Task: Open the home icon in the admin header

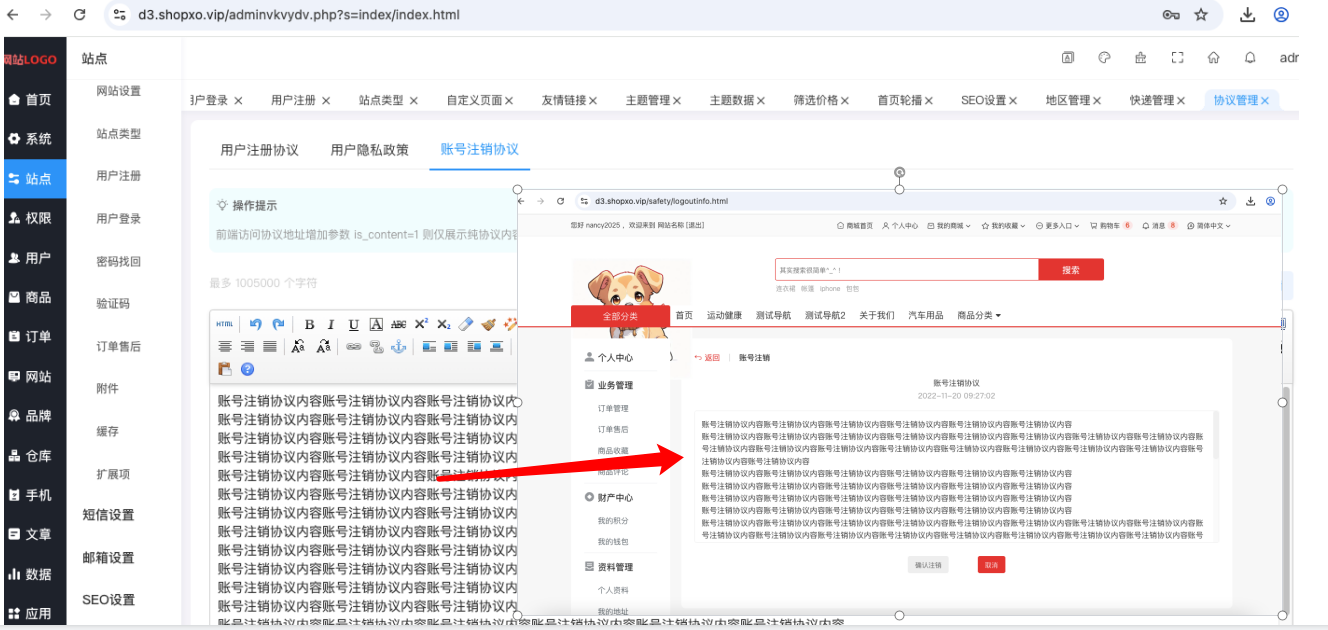Action: pyautogui.click(x=1213, y=58)
